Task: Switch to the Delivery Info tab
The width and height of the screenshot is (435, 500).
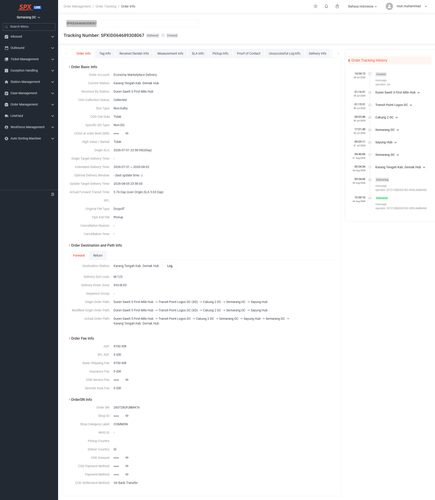Action: (x=317, y=53)
